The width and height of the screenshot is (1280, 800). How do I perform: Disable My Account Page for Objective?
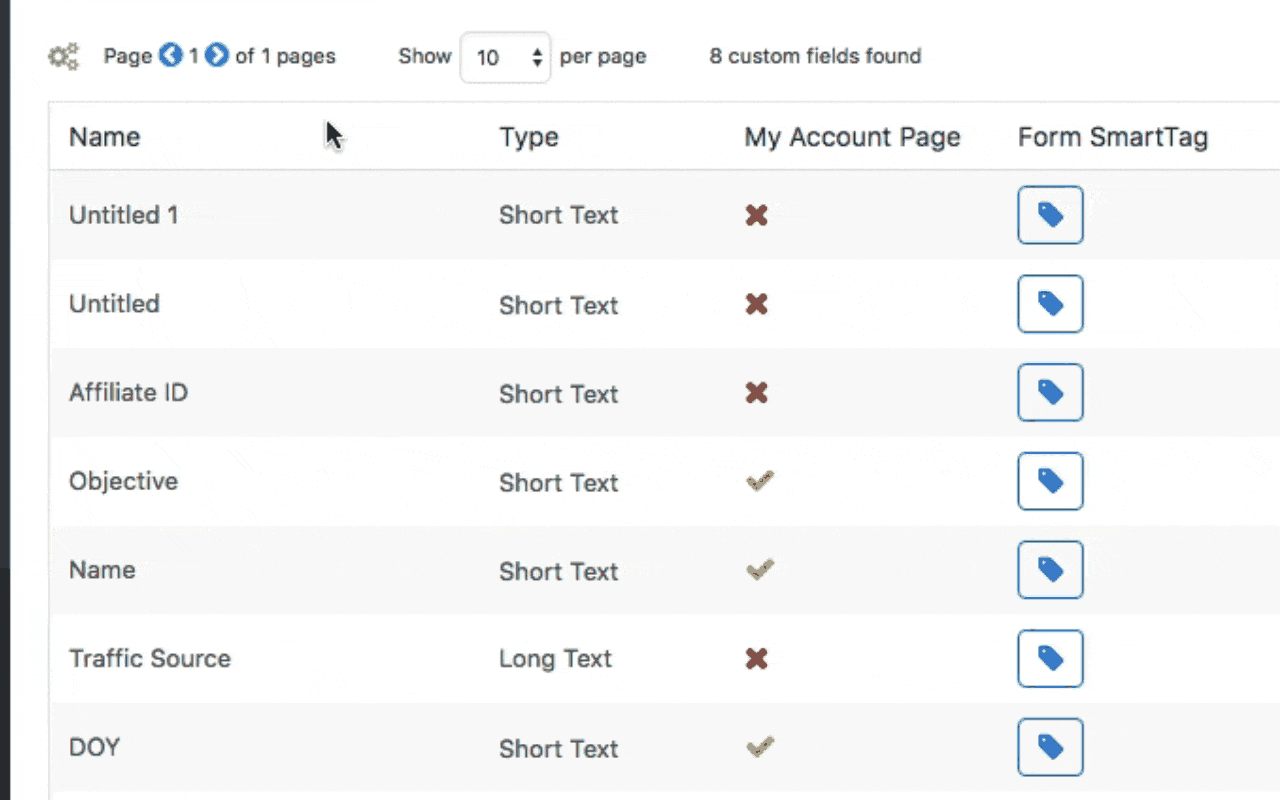[760, 482]
